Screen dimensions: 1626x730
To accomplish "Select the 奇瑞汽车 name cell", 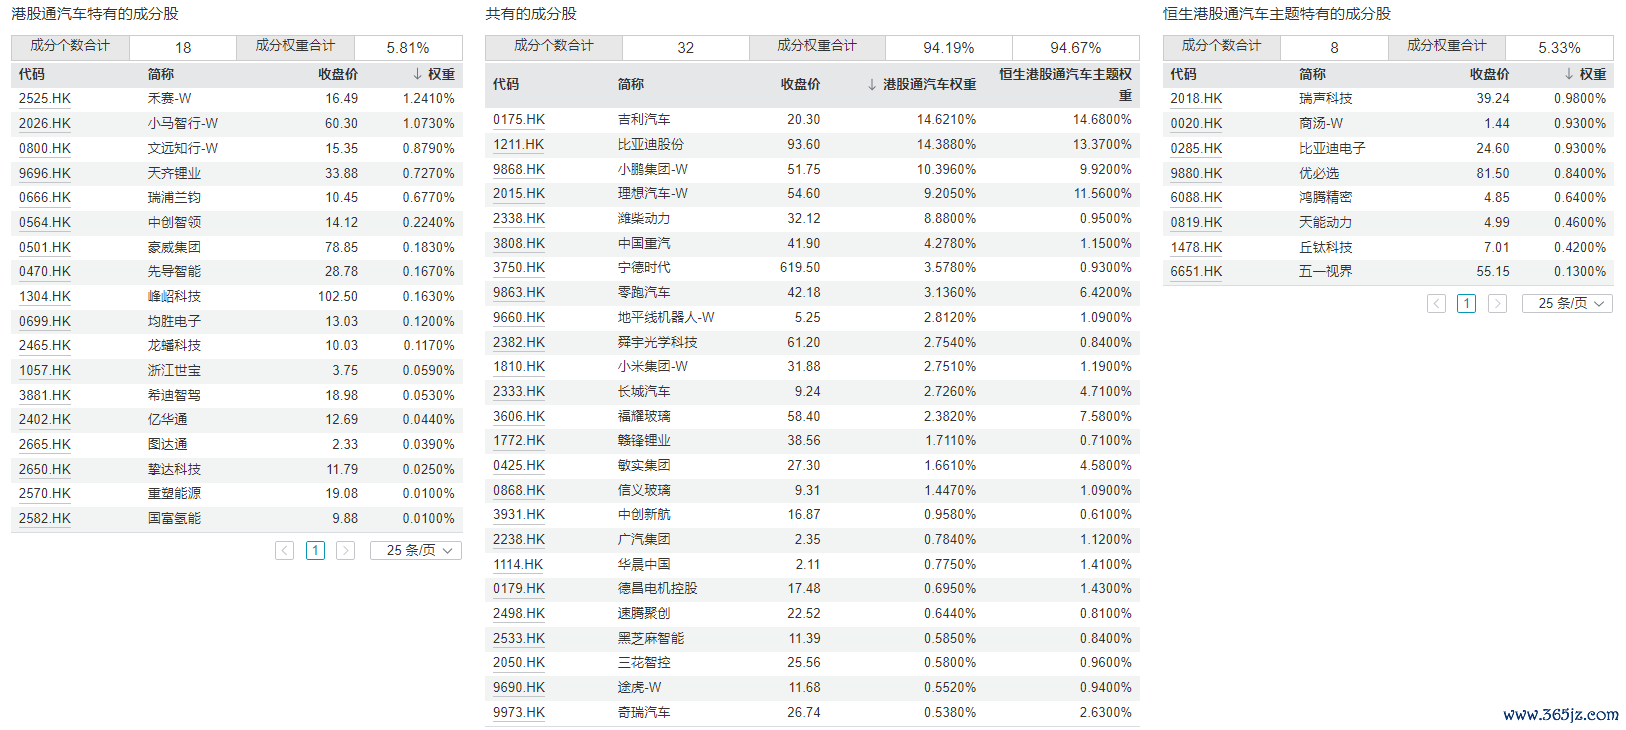I will click(644, 713).
